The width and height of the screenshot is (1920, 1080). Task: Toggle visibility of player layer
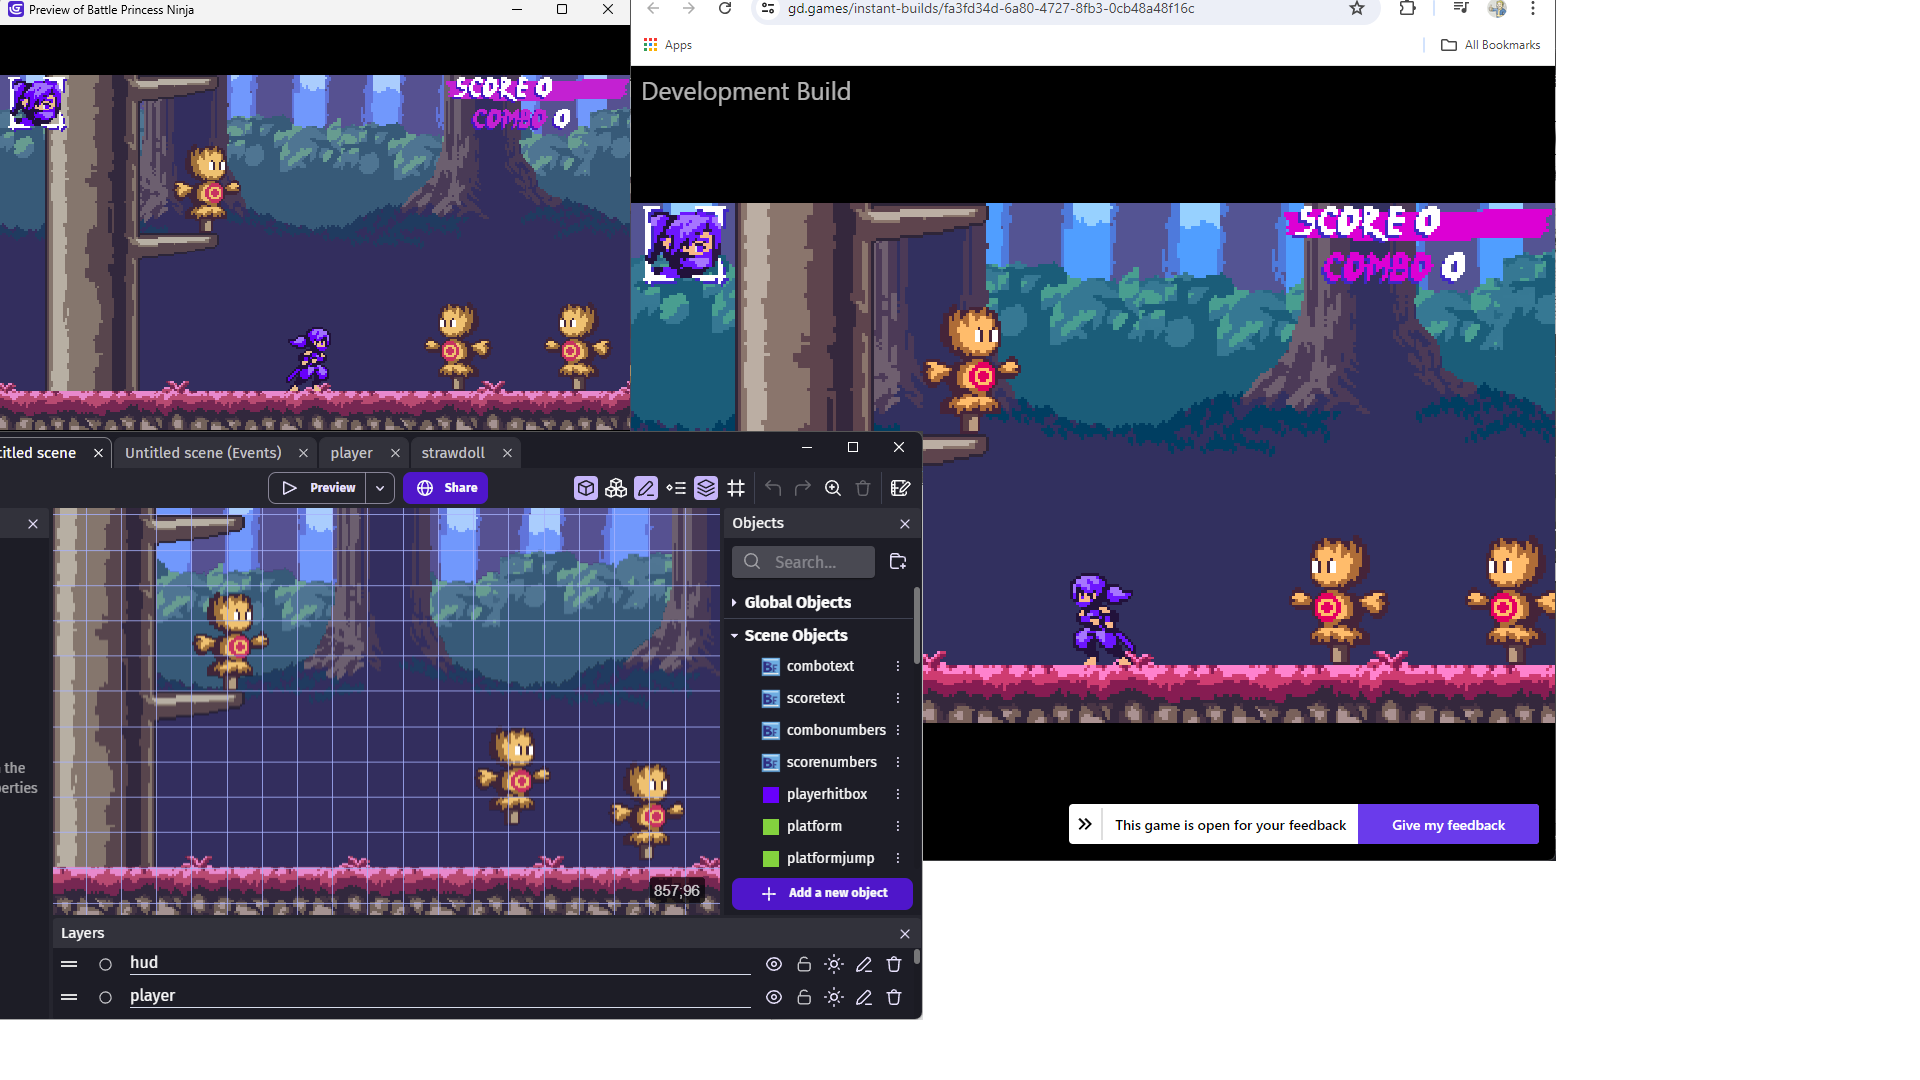tap(774, 997)
